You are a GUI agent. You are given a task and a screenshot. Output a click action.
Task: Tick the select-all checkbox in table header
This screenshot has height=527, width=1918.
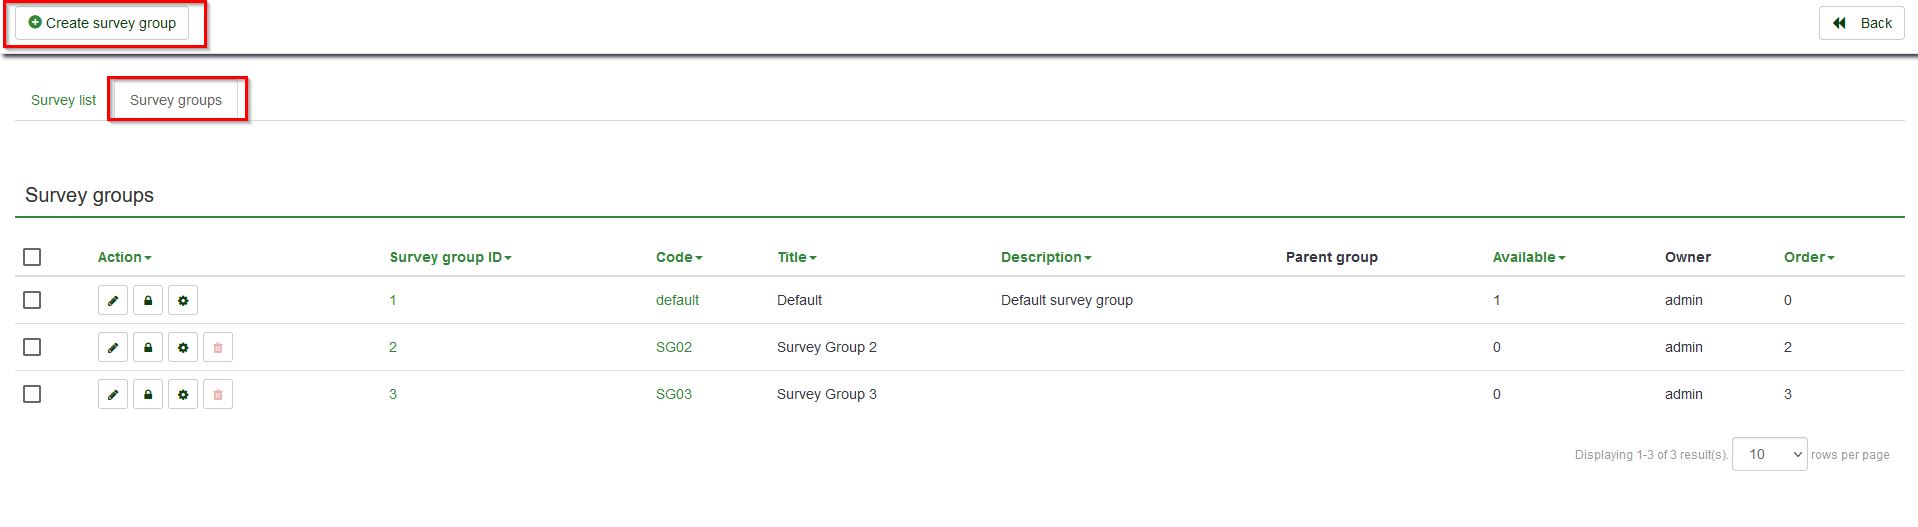click(x=32, y=257)
